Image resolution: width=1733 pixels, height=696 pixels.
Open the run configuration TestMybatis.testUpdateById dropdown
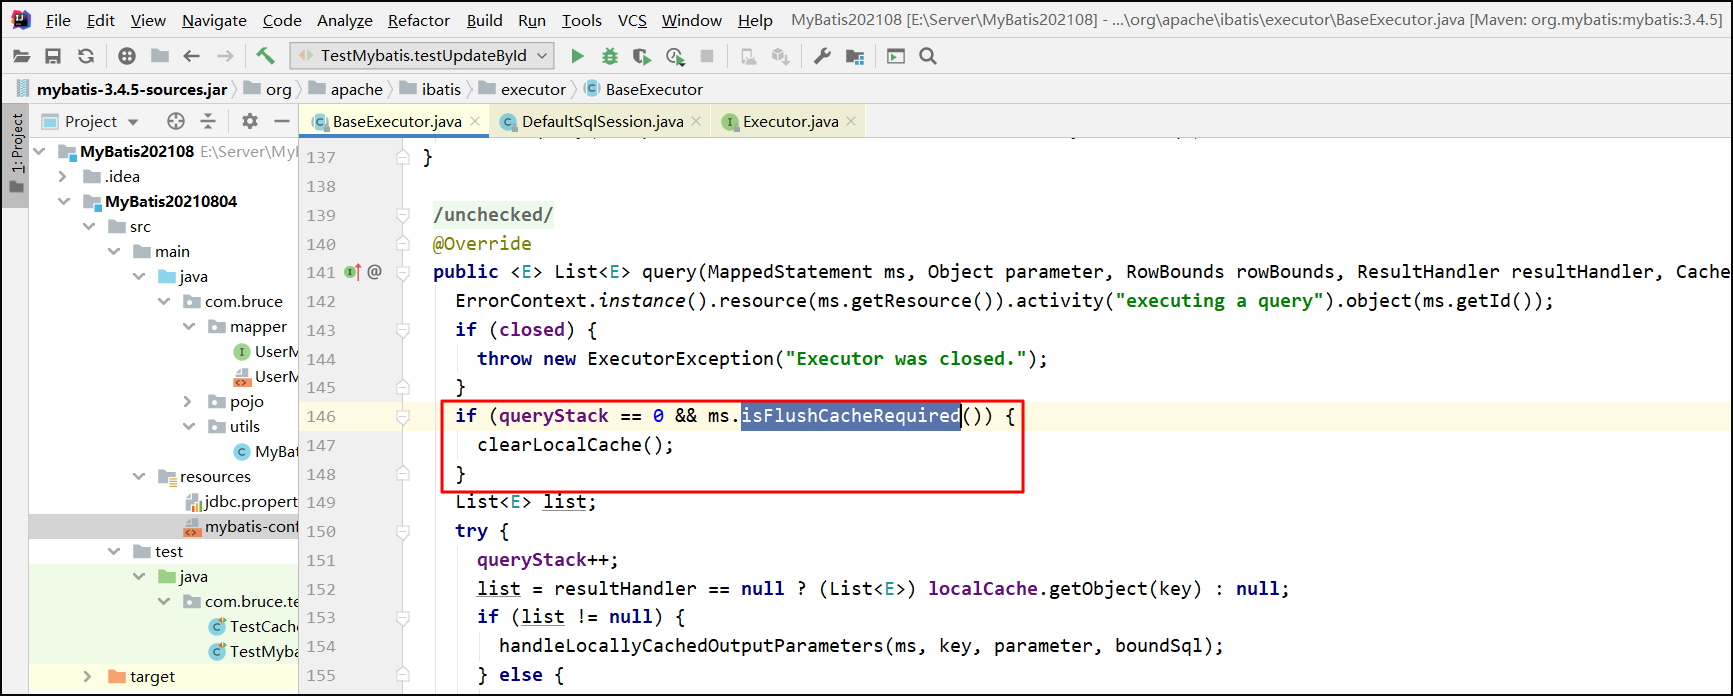423,56
